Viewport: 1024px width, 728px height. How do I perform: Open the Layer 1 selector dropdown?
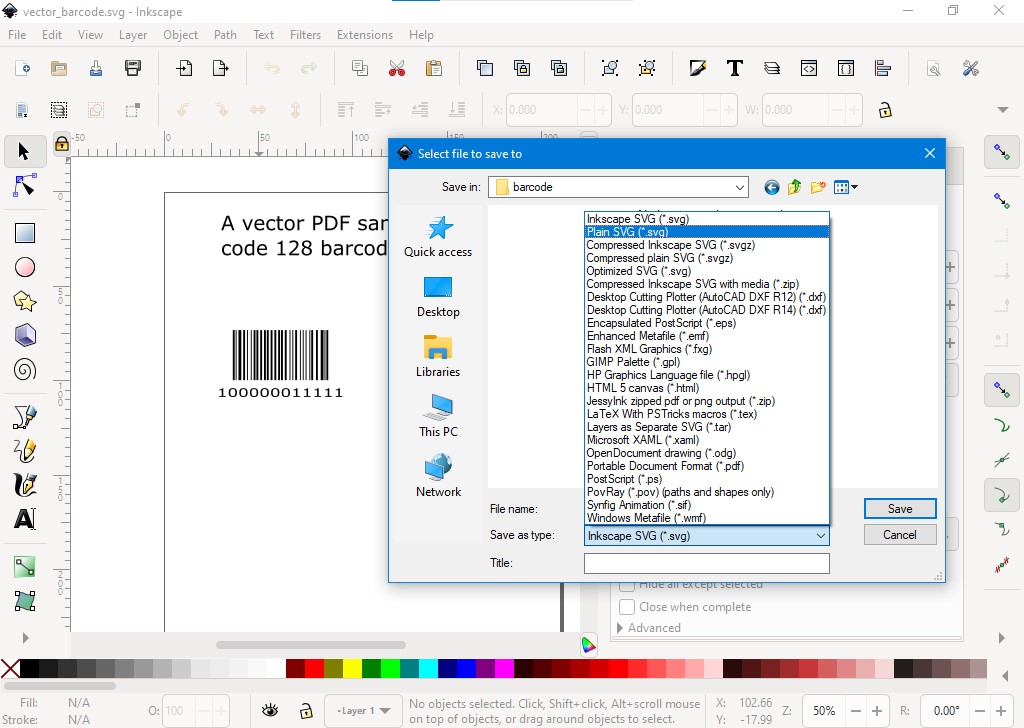point(363,711)
